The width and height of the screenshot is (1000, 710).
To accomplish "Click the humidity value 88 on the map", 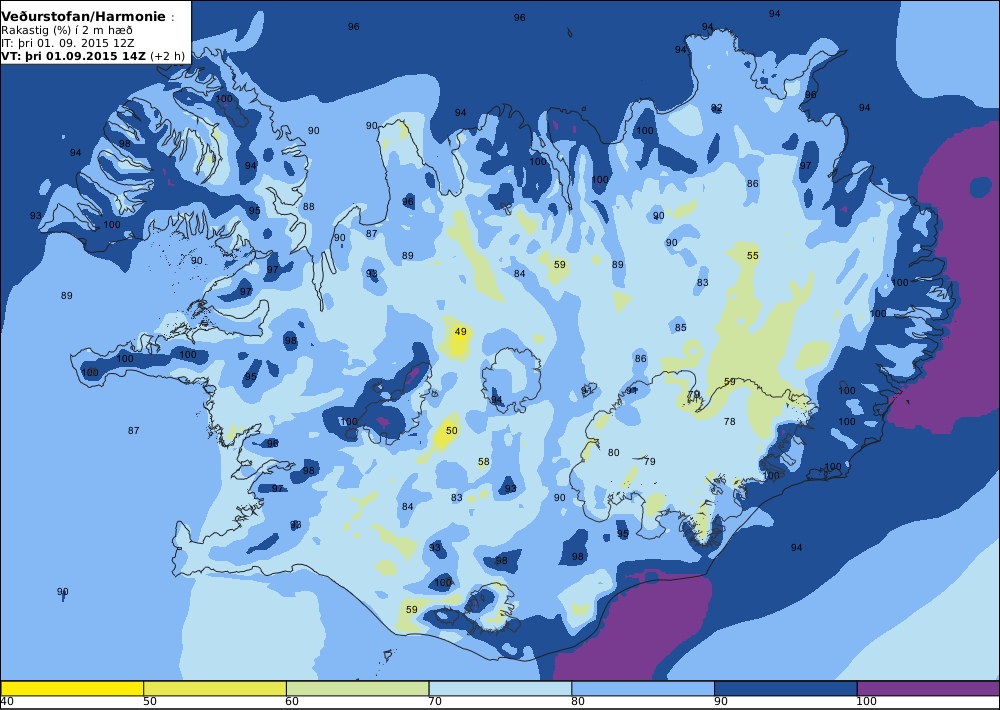I will point(309,207).
